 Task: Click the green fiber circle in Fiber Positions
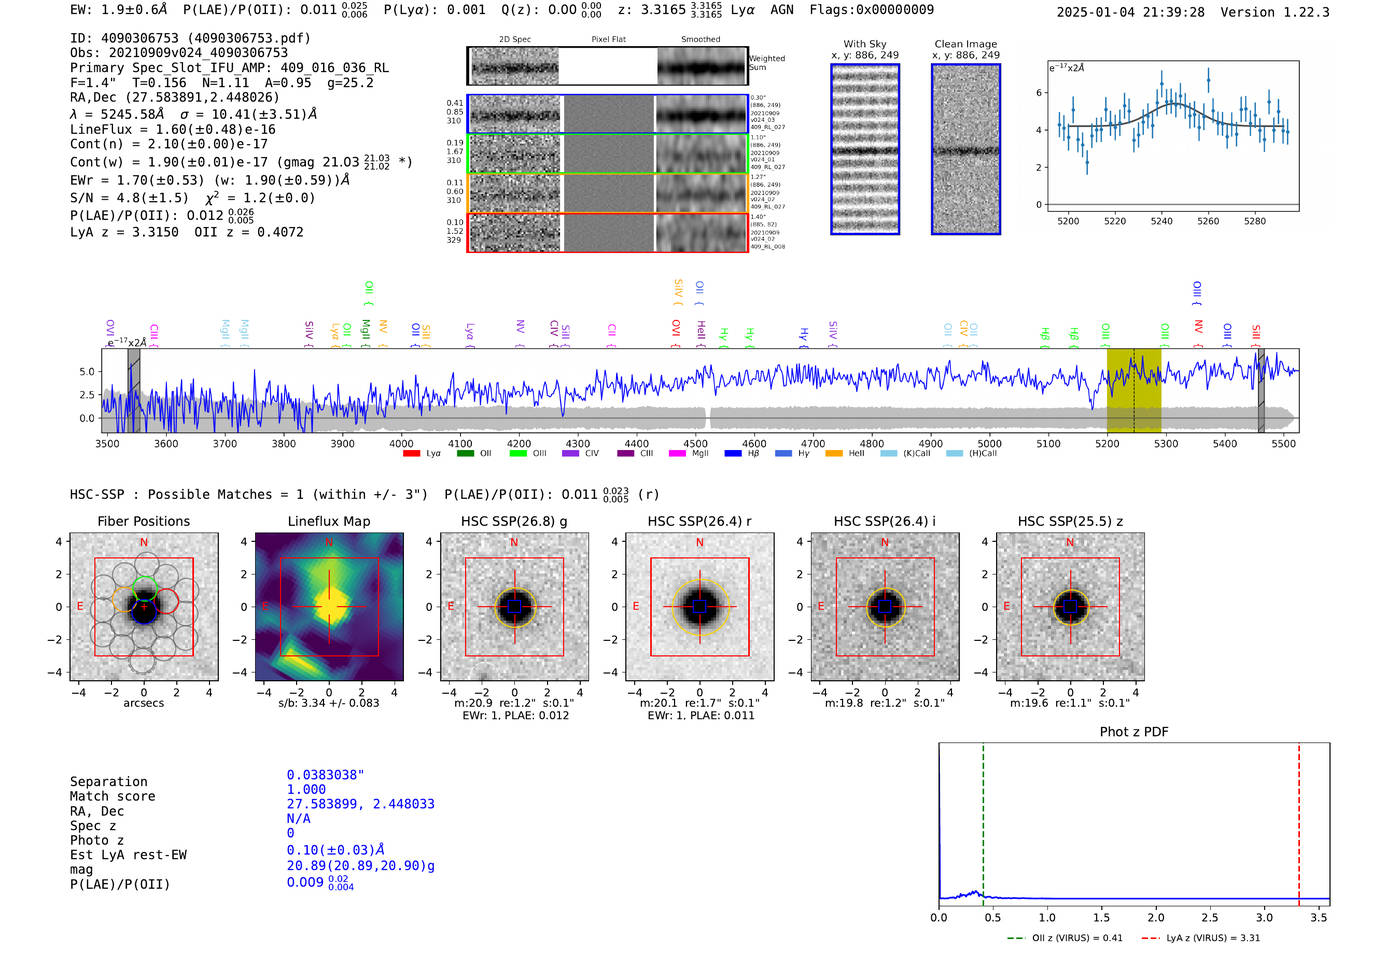click(145, 589)
